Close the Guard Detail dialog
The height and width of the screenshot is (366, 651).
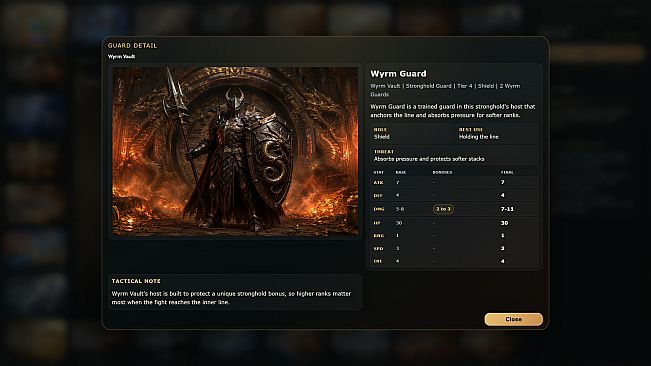click(x=514, y=319)
